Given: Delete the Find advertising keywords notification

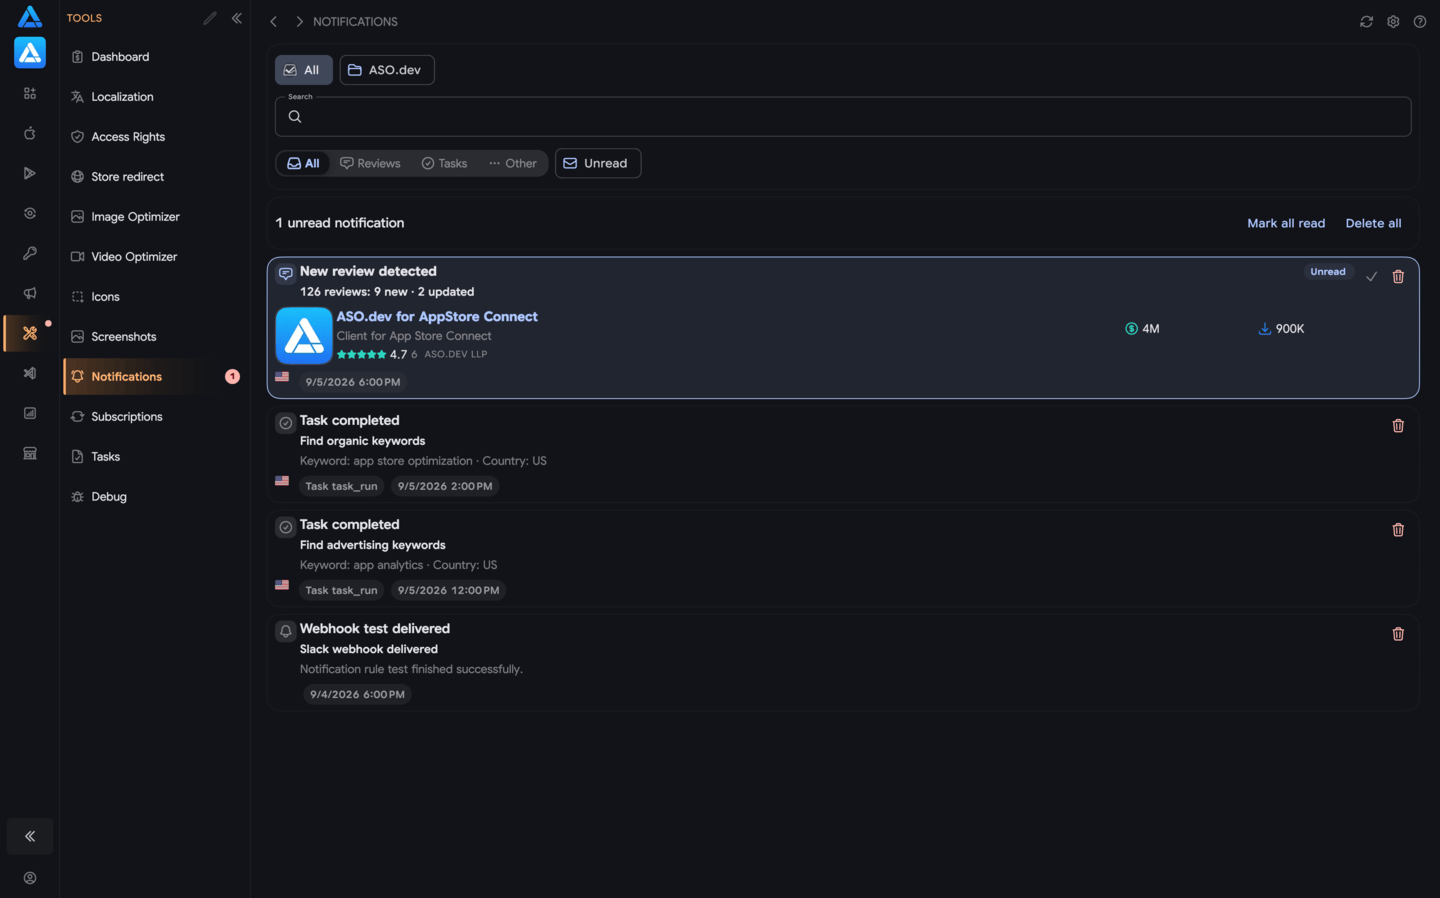Looking at the screenshot, I should click(1398, 530).
